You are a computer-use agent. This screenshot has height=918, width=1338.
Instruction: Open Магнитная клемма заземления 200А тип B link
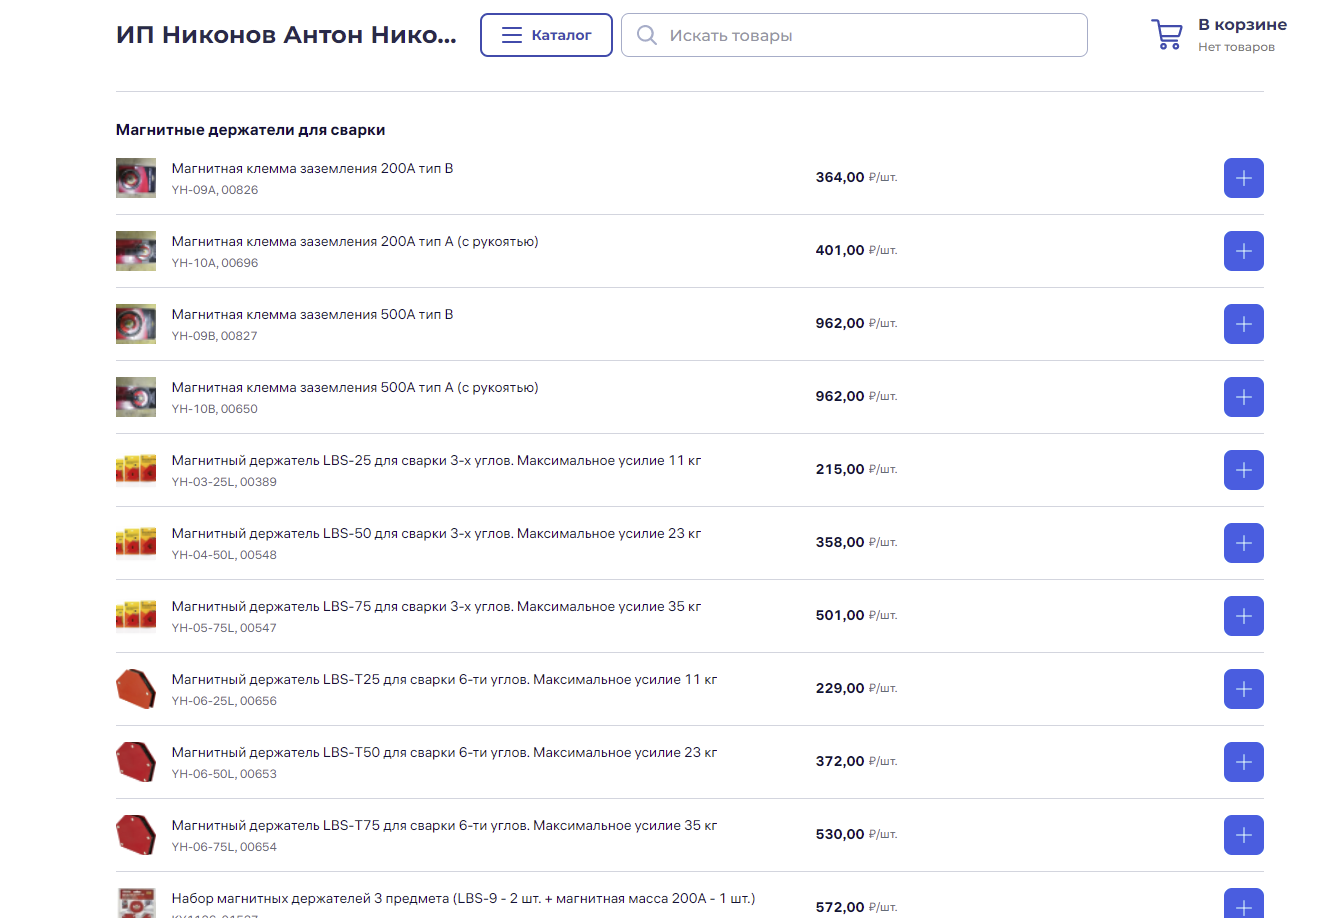click(312, 169)
